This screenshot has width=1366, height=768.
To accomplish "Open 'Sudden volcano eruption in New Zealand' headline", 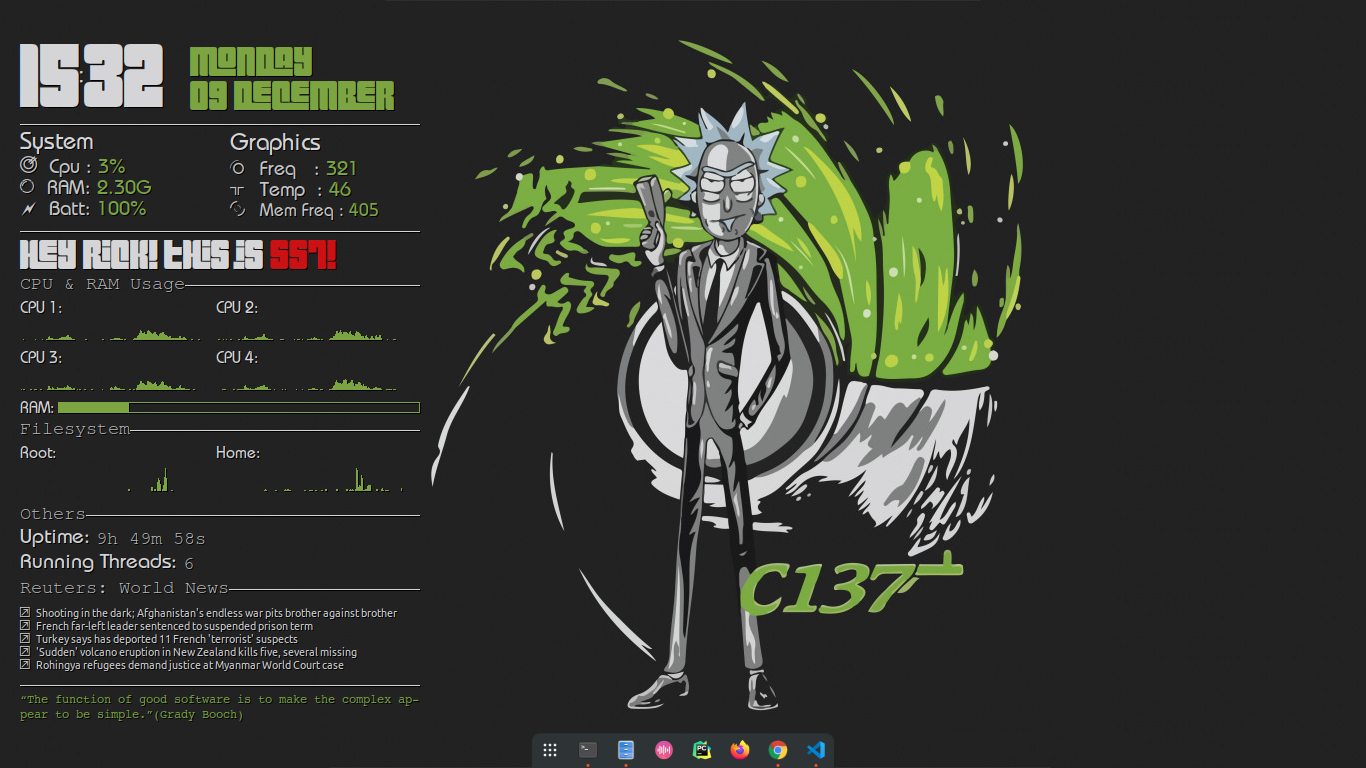I will click(196, 652).
